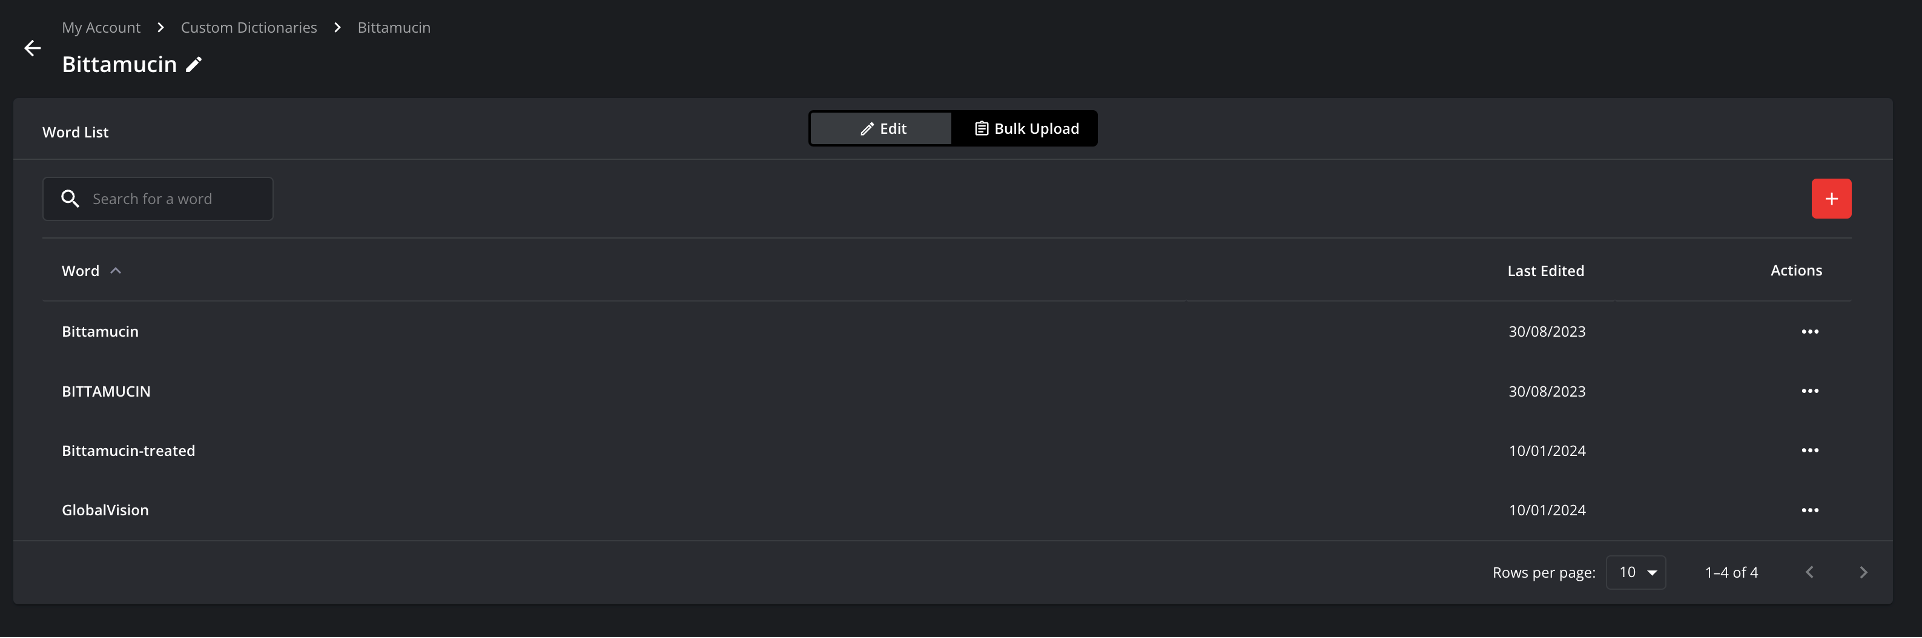Open actions menu for Bittamucin-treated row

point(1809,451)
